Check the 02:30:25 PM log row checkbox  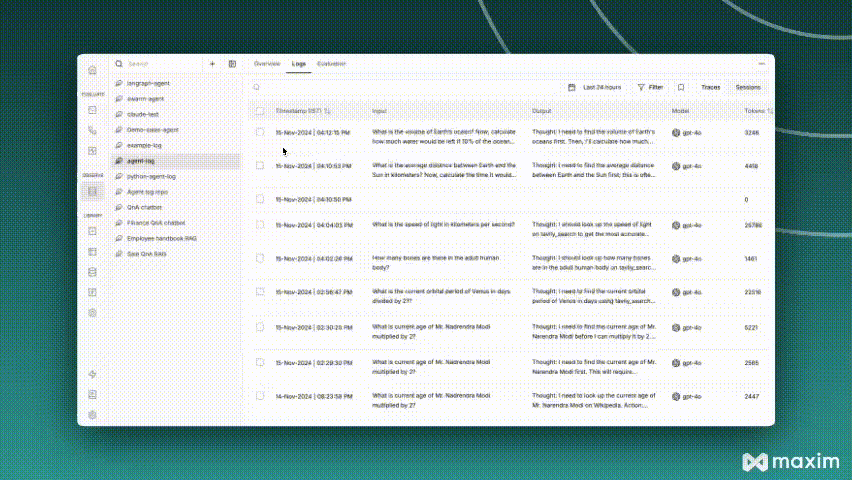click(x=260, y=327)
